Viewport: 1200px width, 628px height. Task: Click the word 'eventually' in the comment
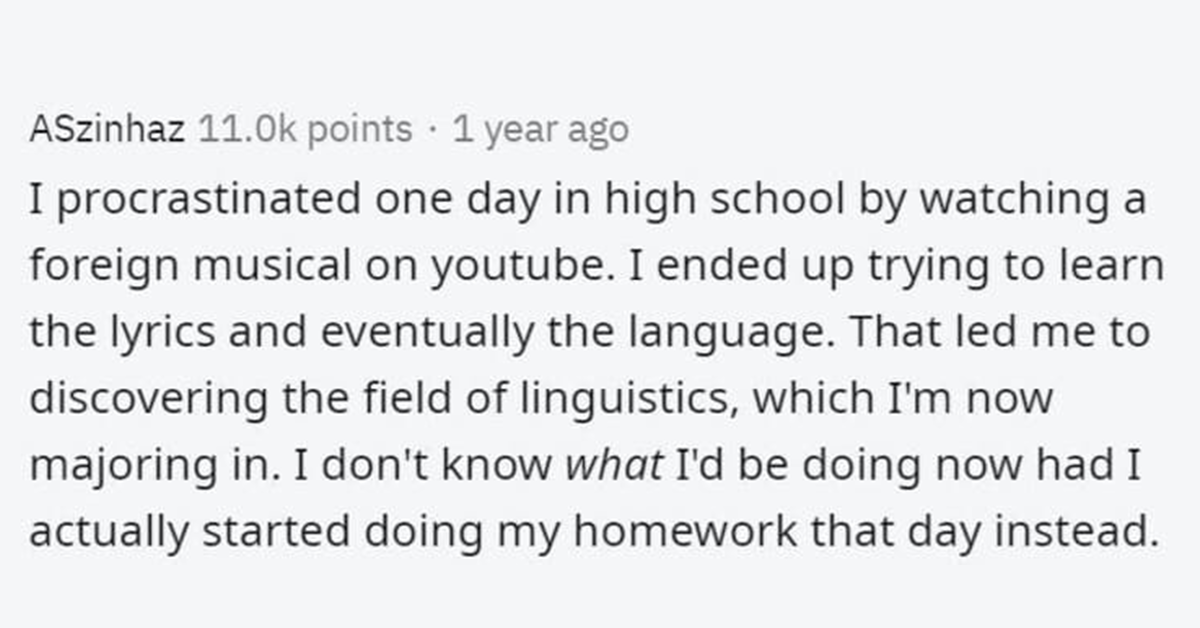pos(422,335)
